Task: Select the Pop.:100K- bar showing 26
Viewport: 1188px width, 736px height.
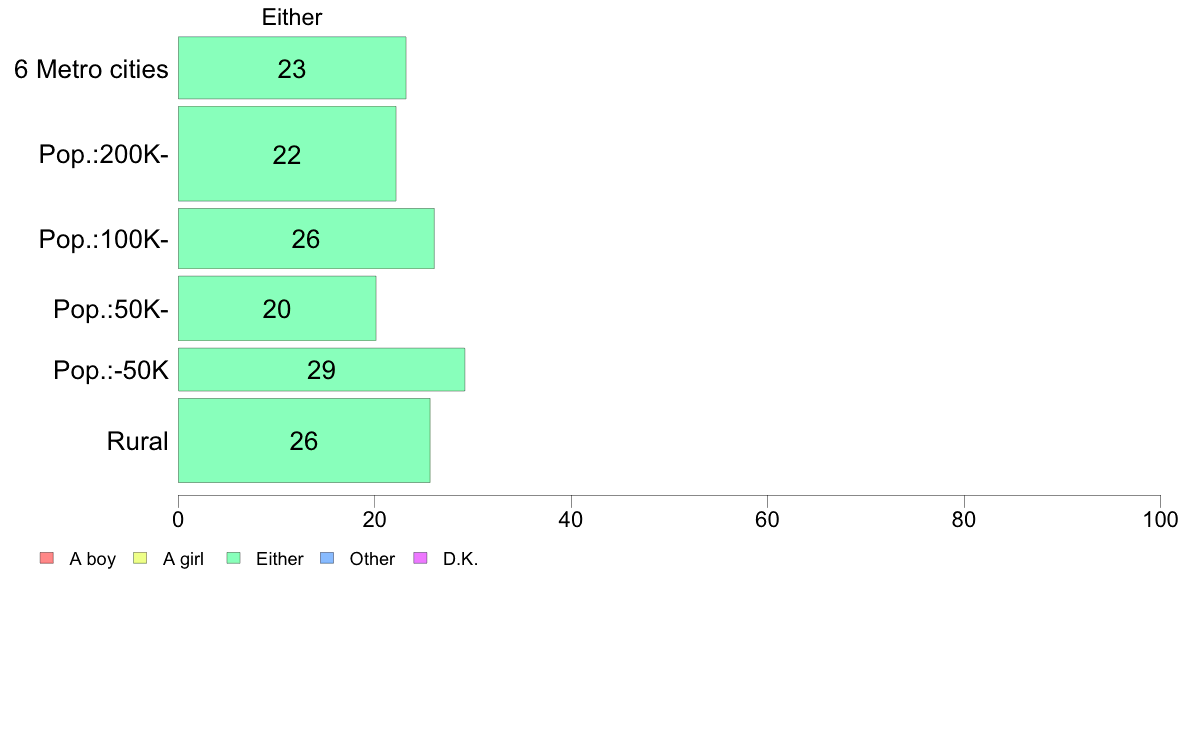Action: click(306, 239)
